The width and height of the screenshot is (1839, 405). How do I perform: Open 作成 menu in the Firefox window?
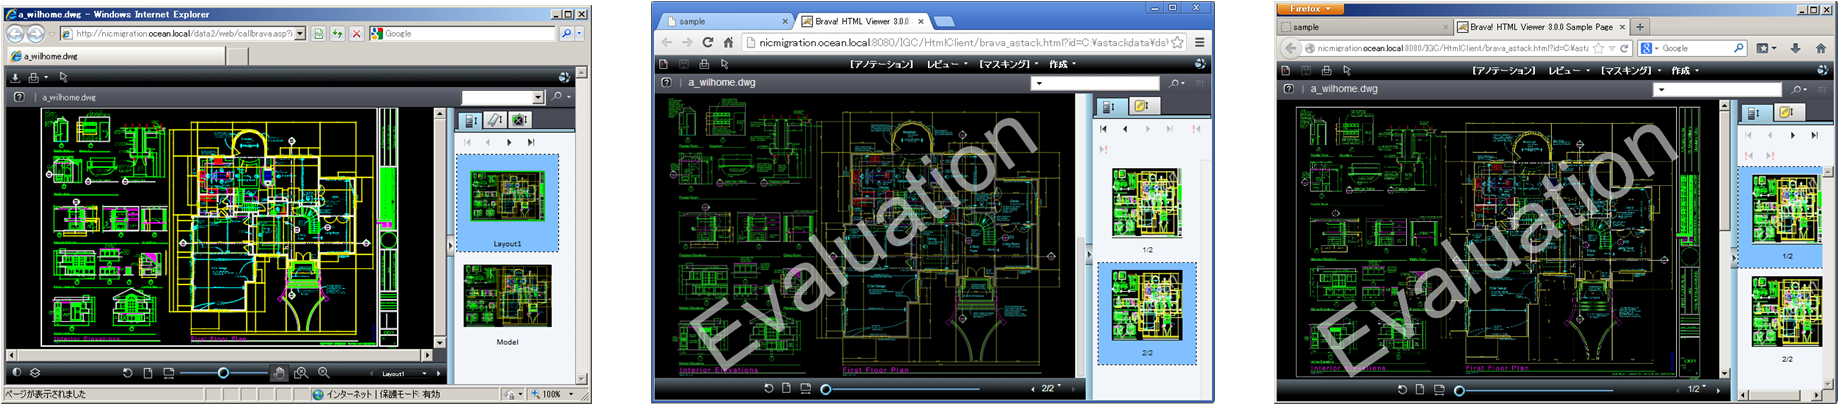1684,70
